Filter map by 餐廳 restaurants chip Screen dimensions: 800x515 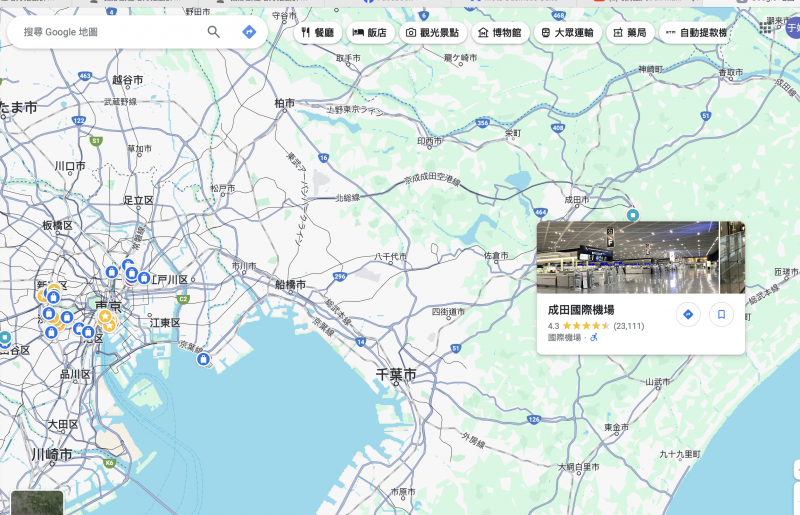click(318, 33)
